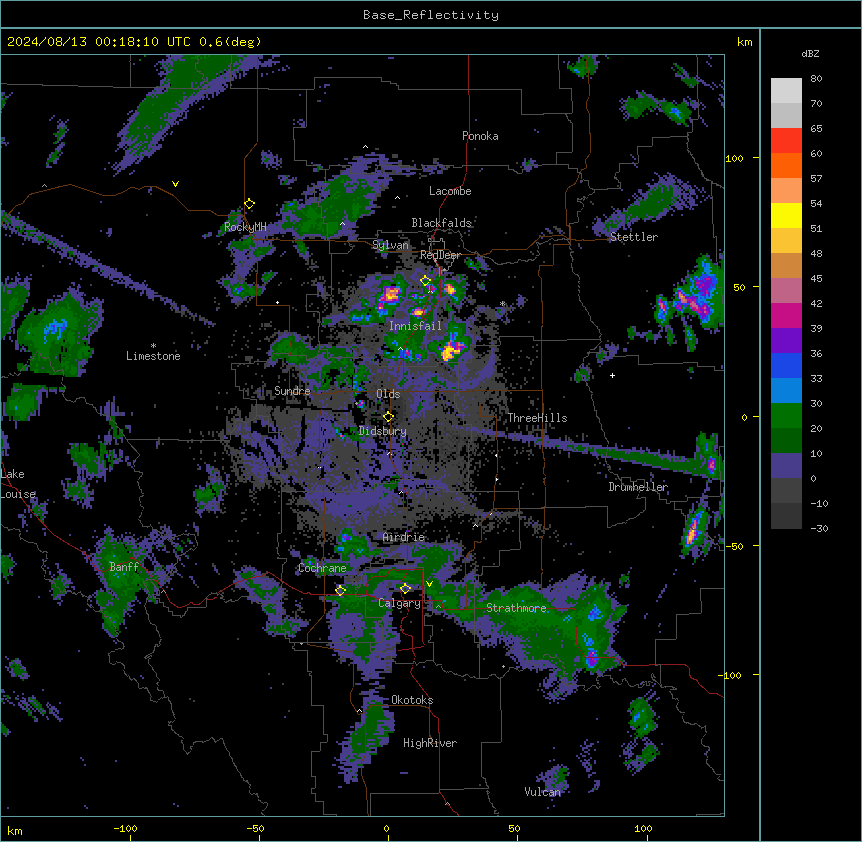Screen dimensions: 862x842
Task: Select the bright yellow 51–54 dBZ swatch
Action: (x=786, y=215)
